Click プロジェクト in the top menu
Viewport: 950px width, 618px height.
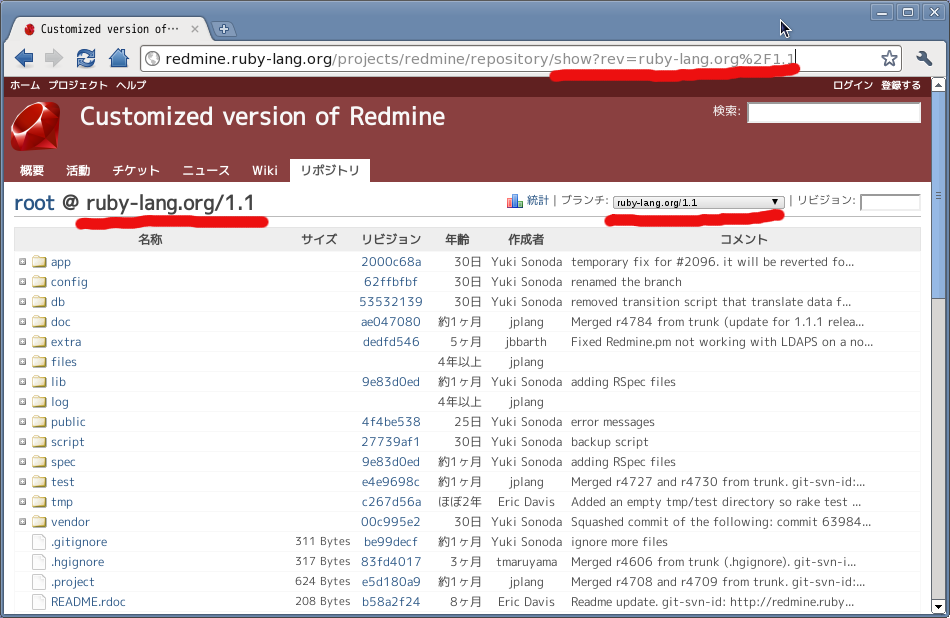(x=78, y=85)
